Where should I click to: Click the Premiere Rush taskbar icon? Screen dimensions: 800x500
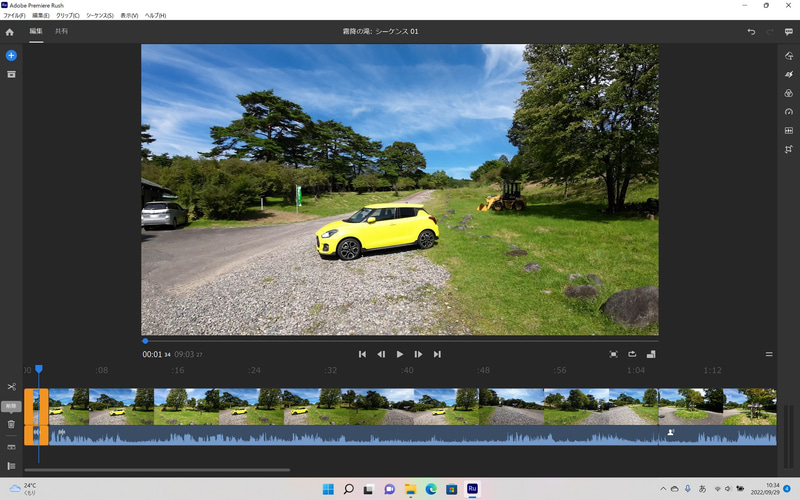(x=472, y=489)
